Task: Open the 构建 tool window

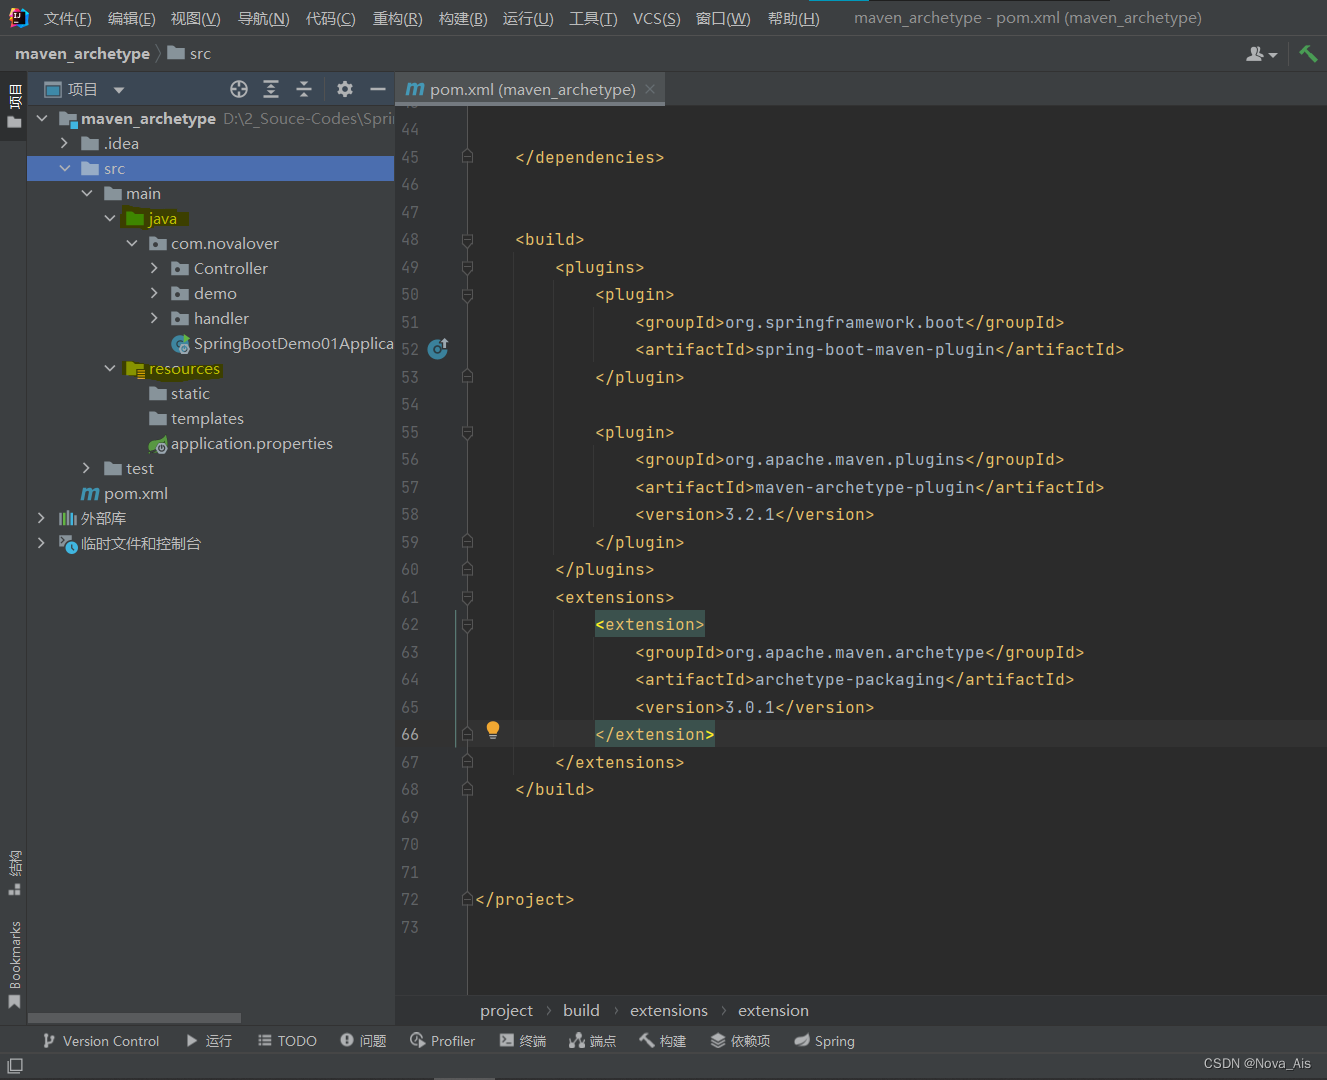Action: coord(662,1041)
